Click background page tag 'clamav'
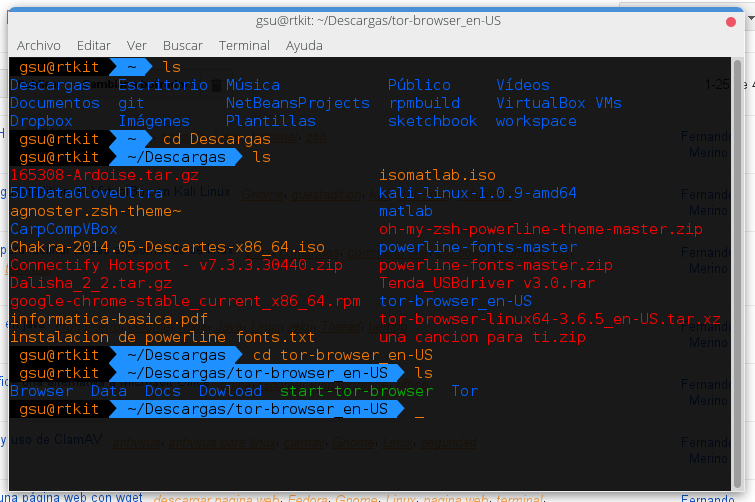 click(x=304, y=442)
